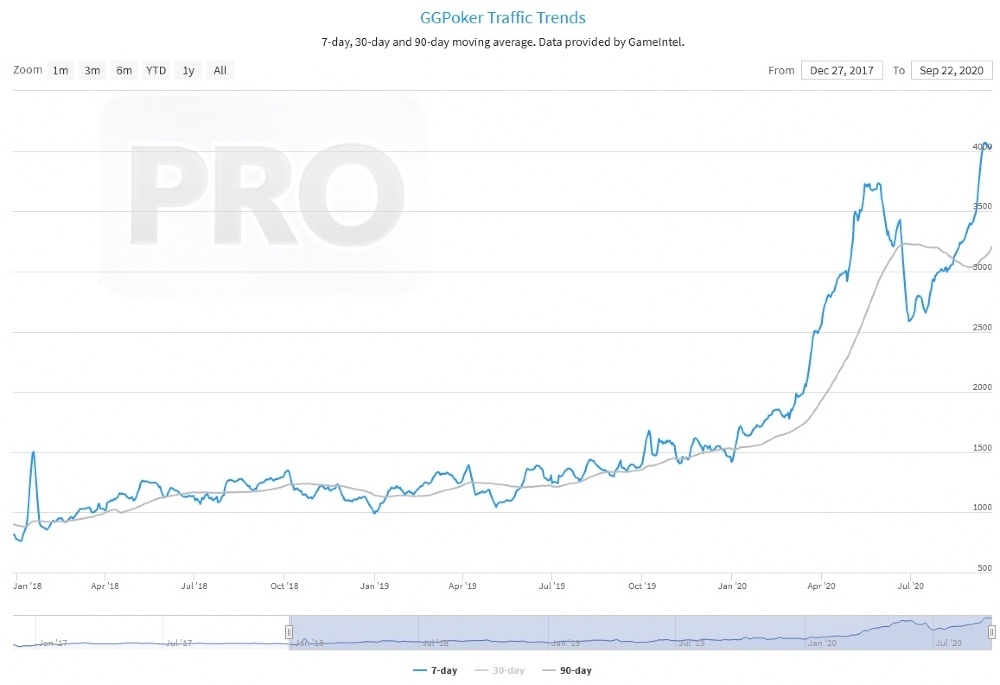Show All time range
This screenshot has height=685, width=1000.
220,70
